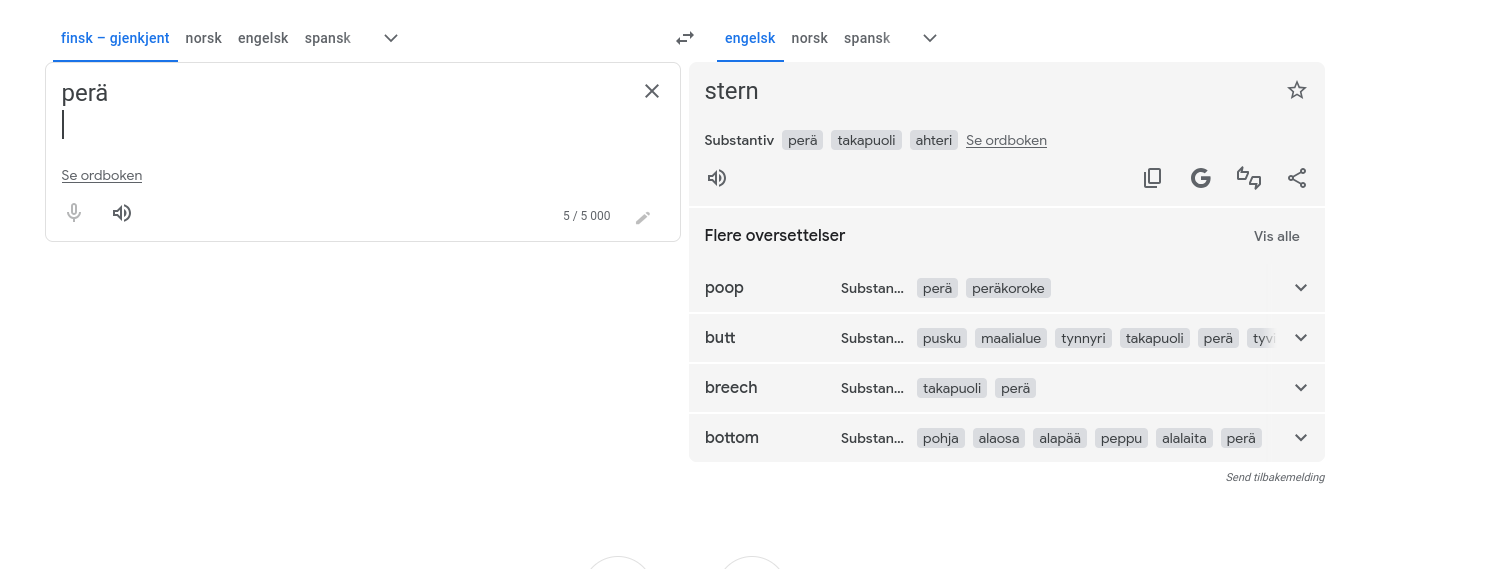1486x569 pixels.
Task: Clear the source text with X icon
Action: click(652, 91)
